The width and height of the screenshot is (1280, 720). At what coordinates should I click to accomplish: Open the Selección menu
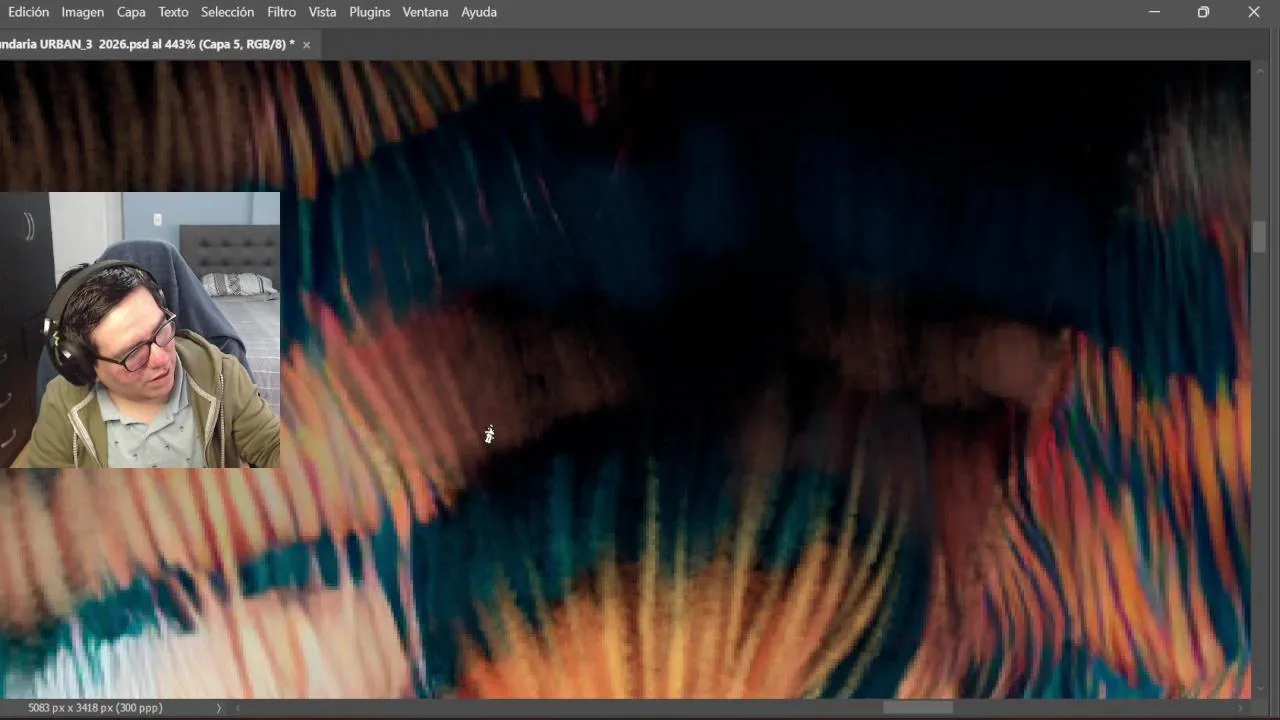[227, 12]
